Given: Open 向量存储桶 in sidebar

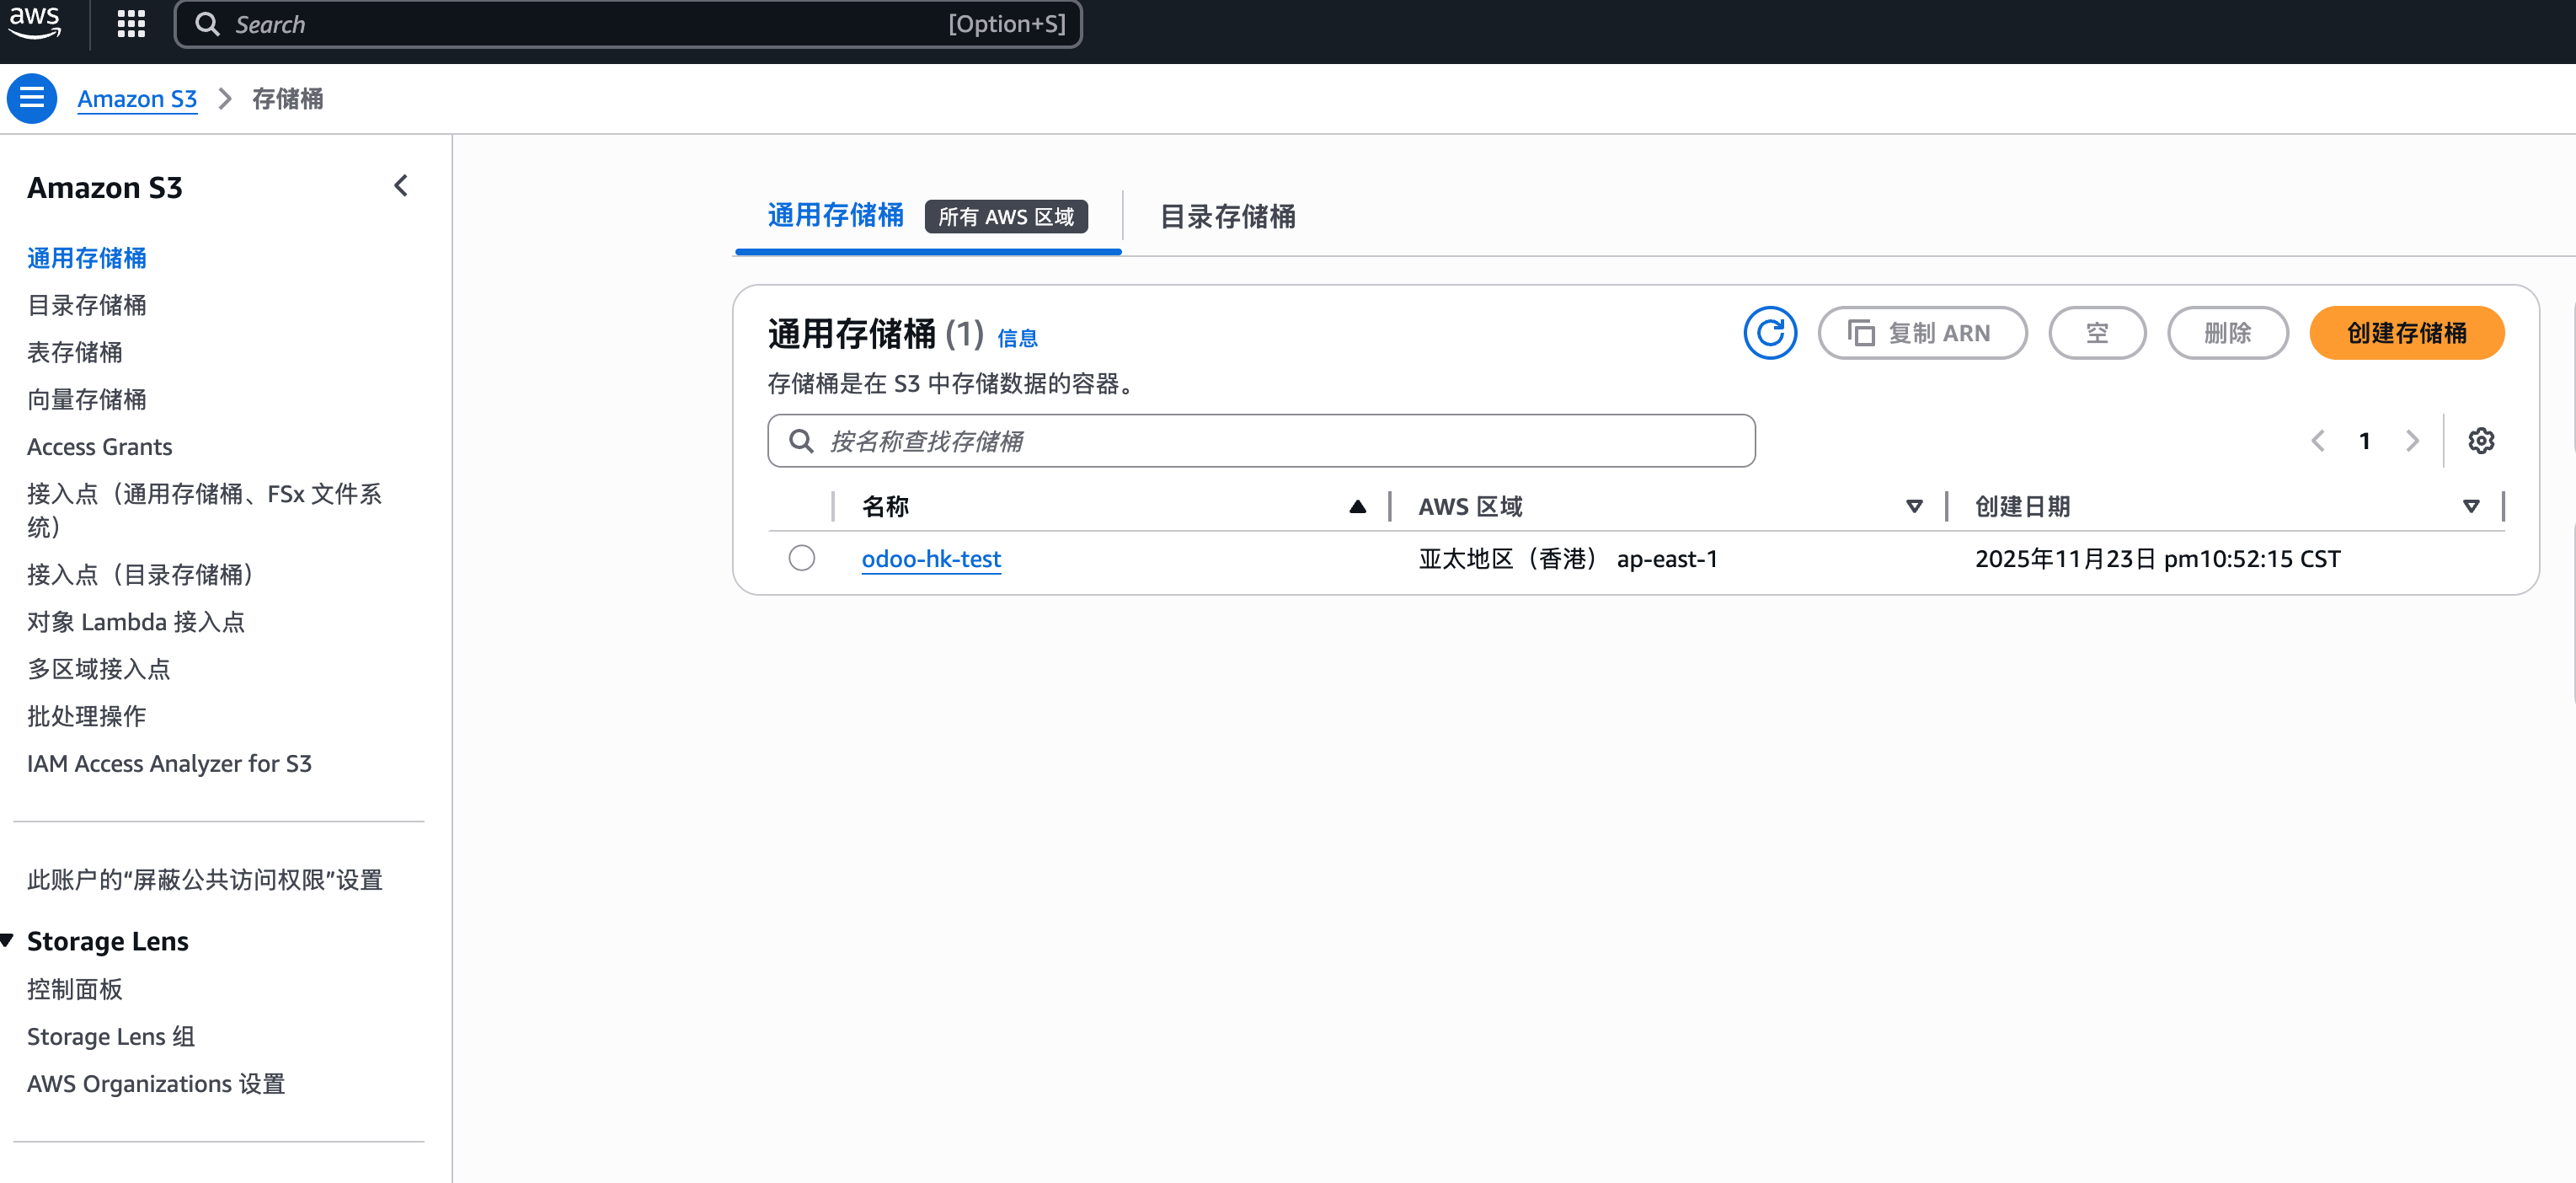Looking at the screenshot, I should [87, 399].
